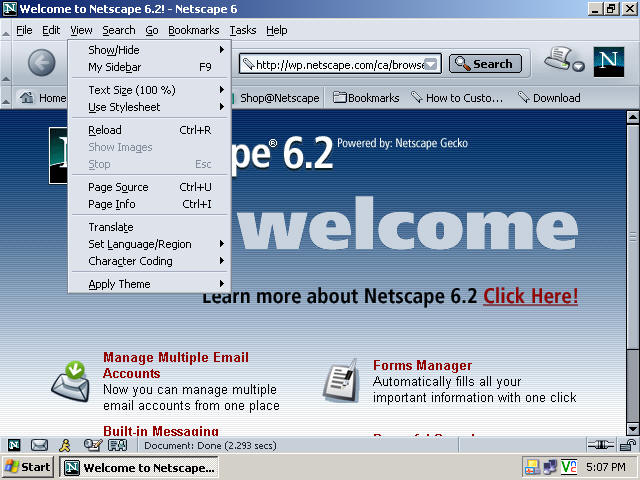Click the bookmark icon in the URL bar

coord(248,64)
